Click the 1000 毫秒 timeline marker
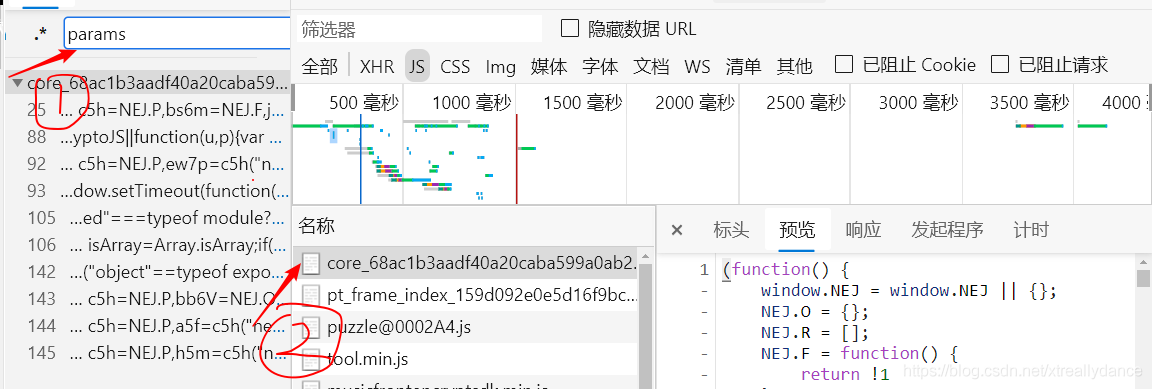This screenshot has width=1152, height=389. click(471, 102)
